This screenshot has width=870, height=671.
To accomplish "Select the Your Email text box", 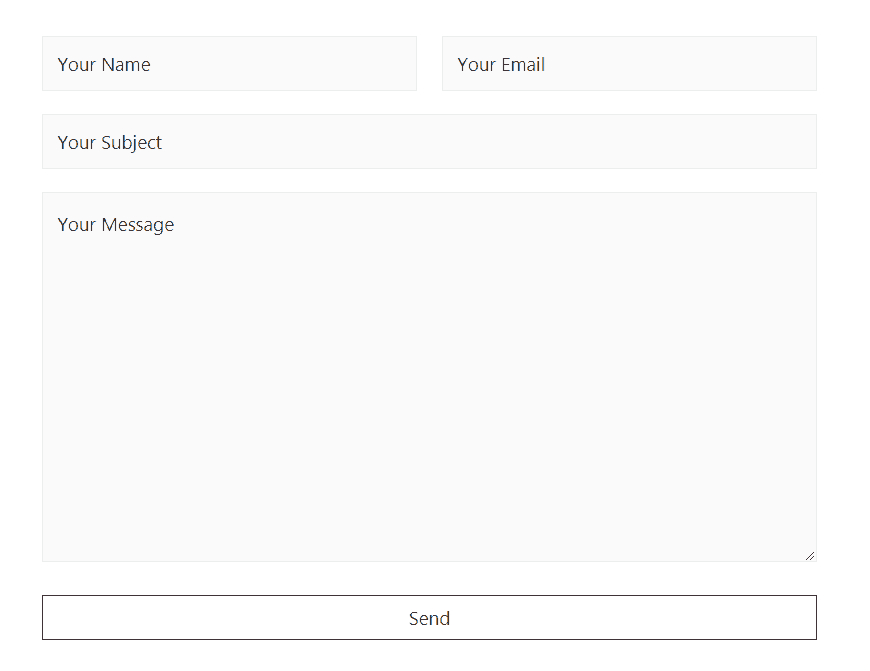I will tap(629, 63).
